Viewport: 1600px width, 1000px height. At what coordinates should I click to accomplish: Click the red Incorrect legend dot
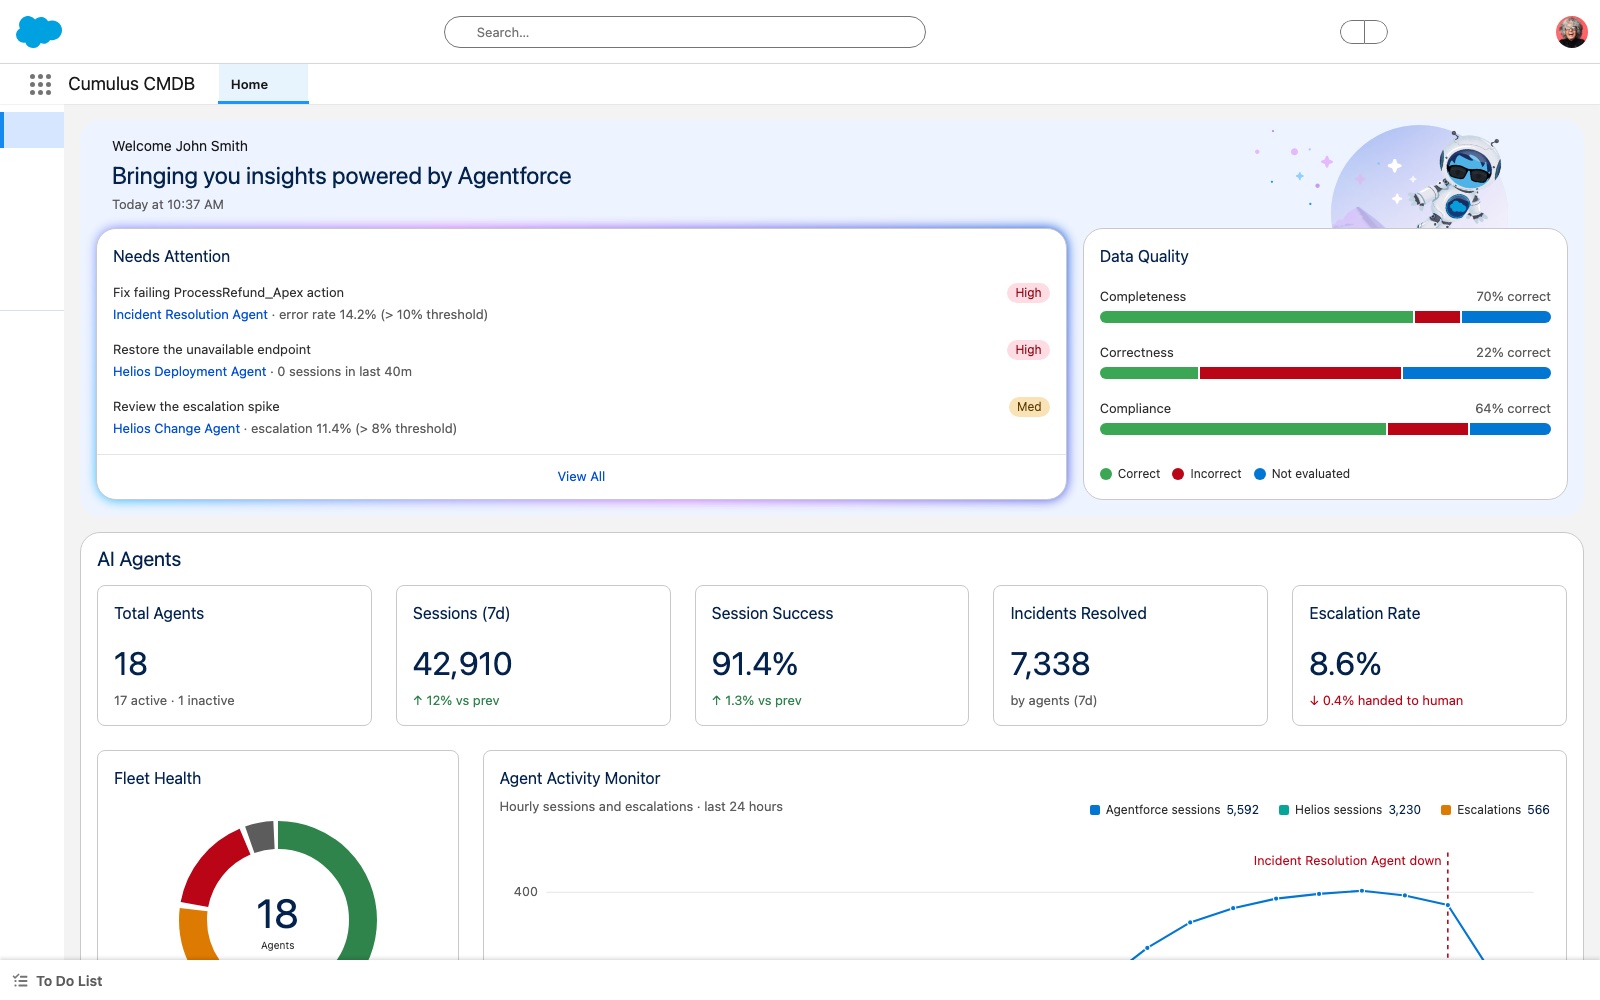click(1178, 474)
